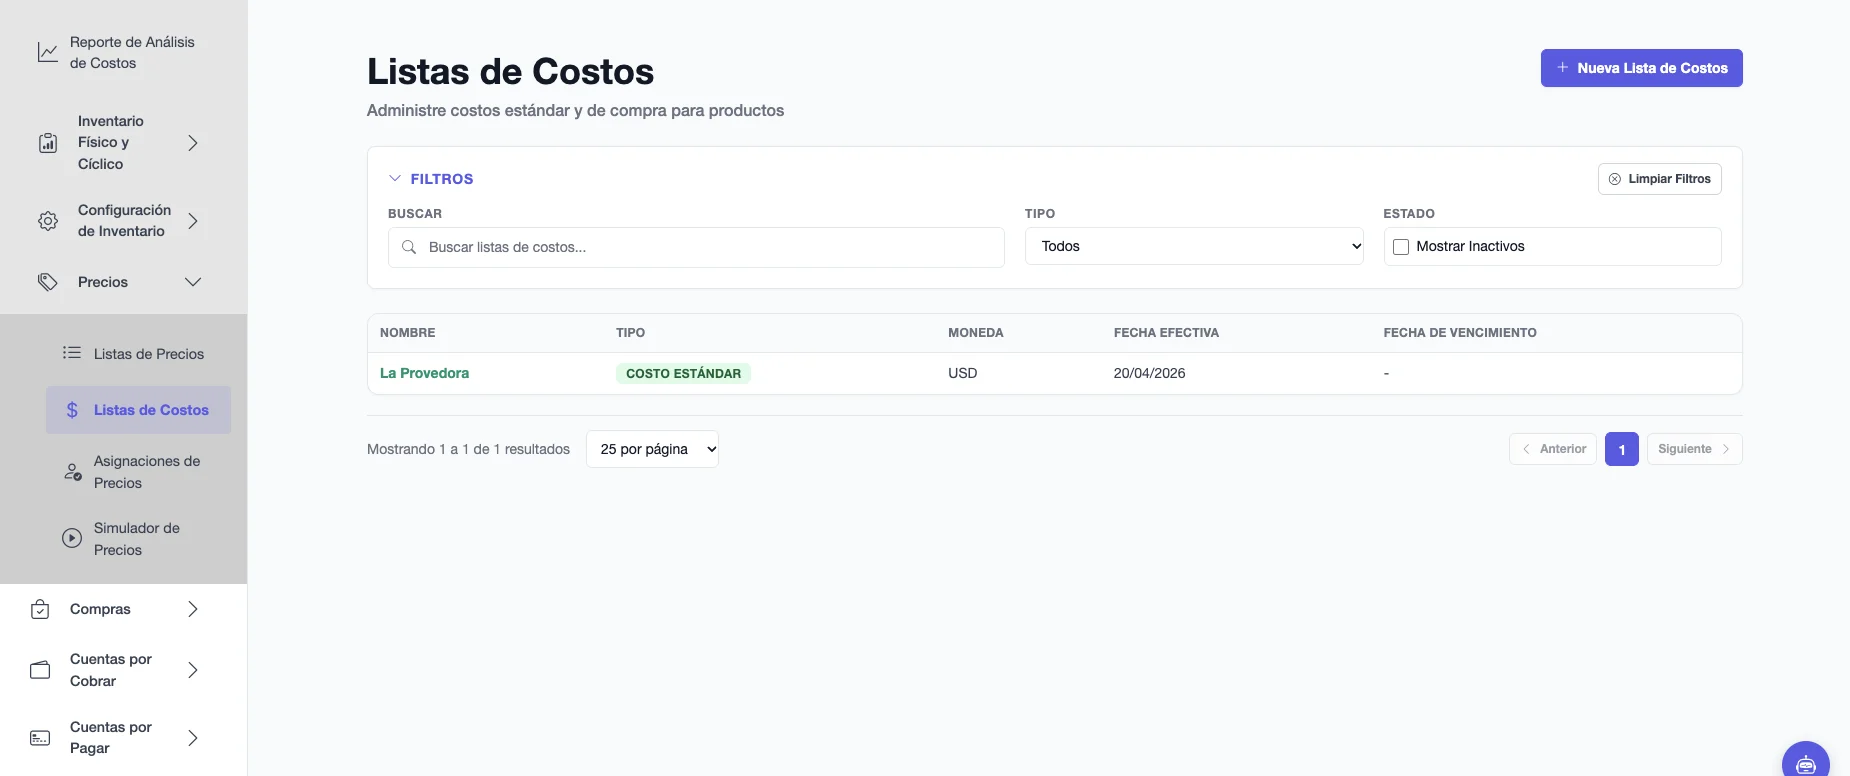Collapse the FILTROS section chevron
The height and width of the screenshot is (776, 1850).
[395, 179]
